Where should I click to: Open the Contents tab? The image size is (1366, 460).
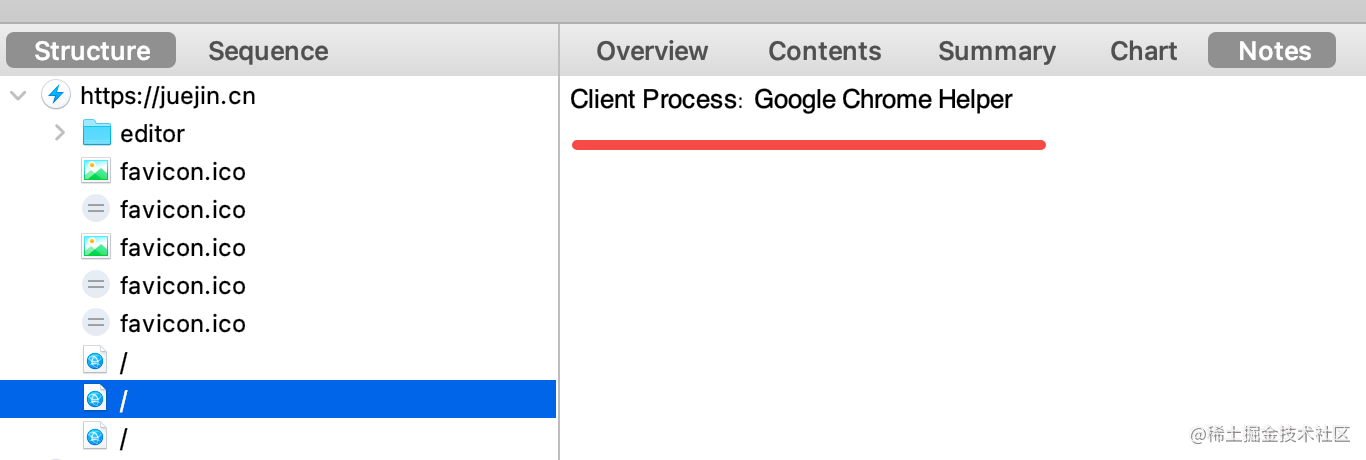click(825, 51)
